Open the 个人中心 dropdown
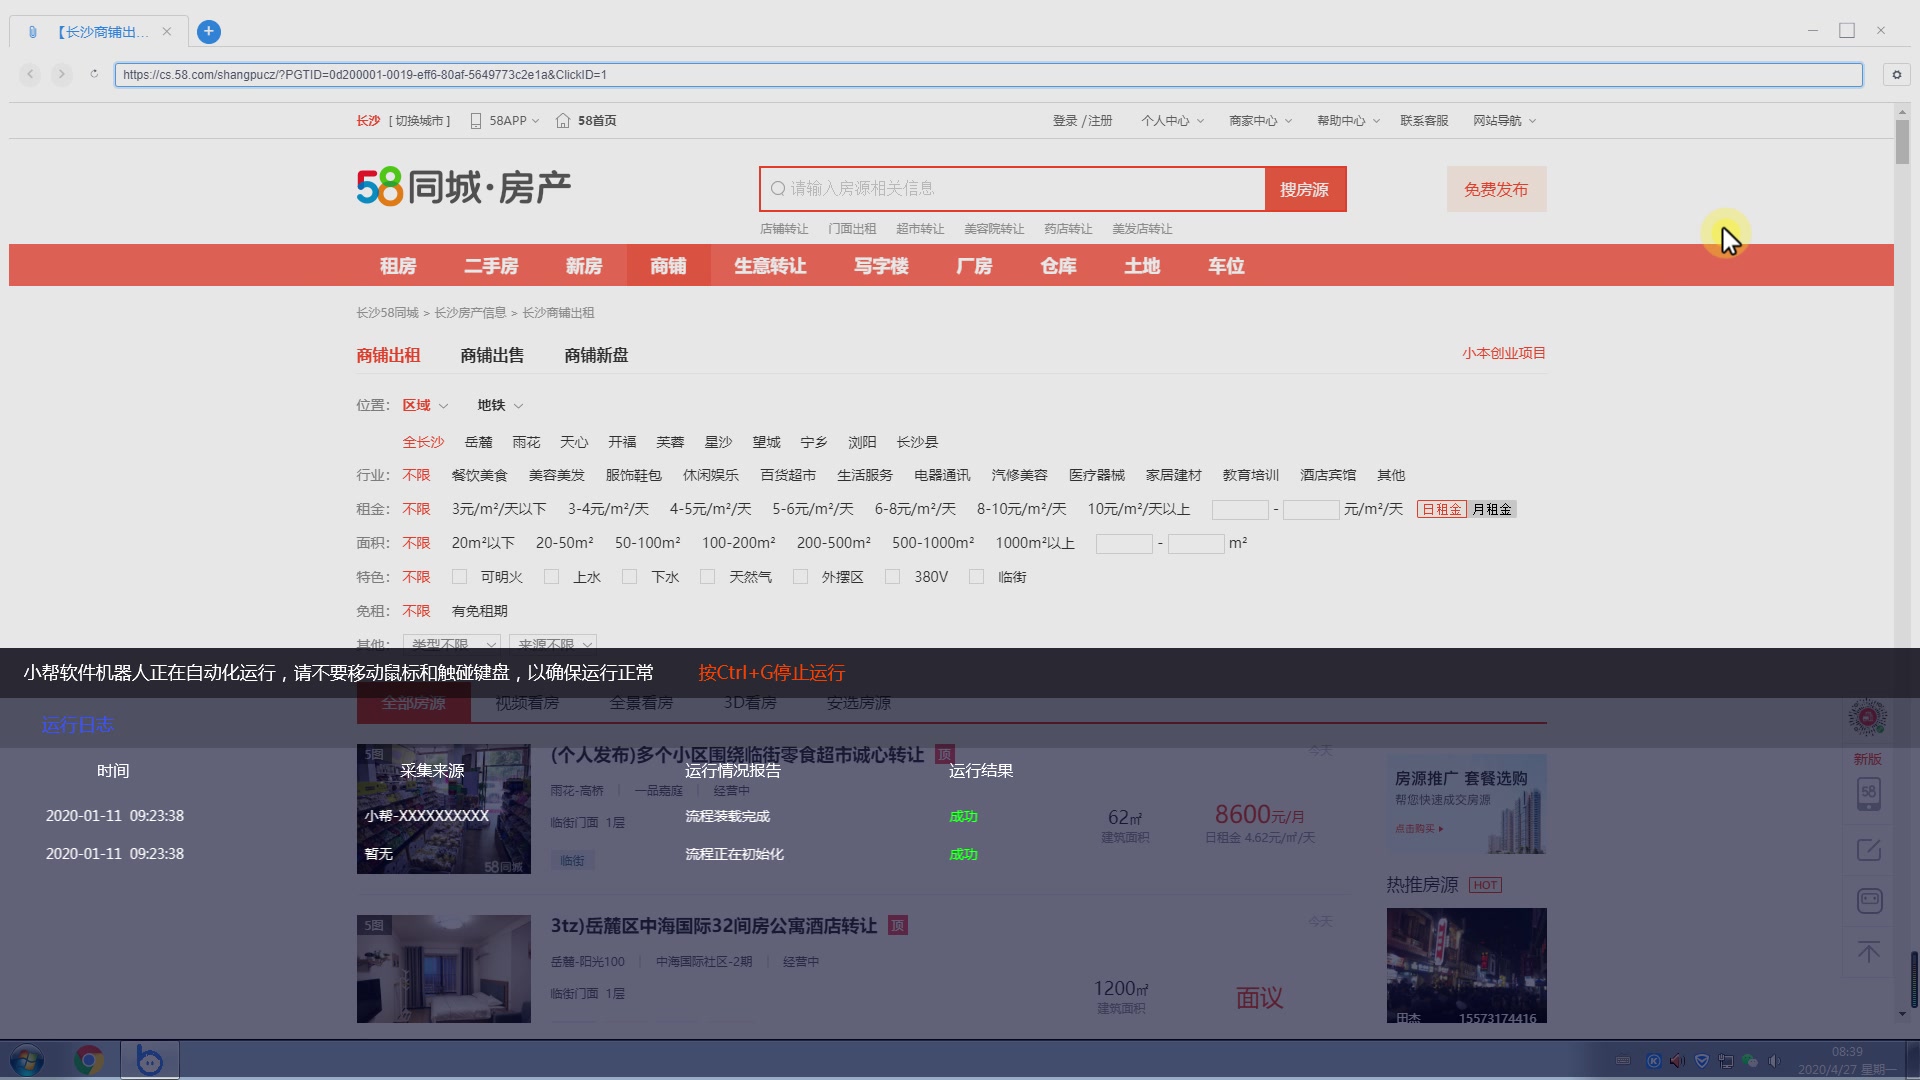Image resolution: width=1920 pixels, height=1080 pixels. [x=1172, y=121]
